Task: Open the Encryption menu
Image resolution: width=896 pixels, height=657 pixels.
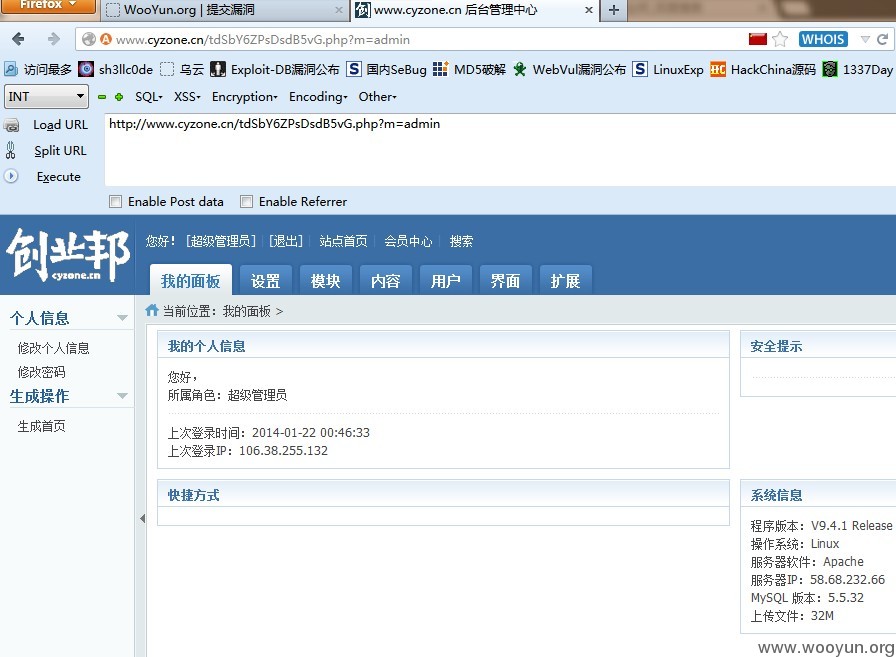Action: pyautogui.click(x=245, y=97)
